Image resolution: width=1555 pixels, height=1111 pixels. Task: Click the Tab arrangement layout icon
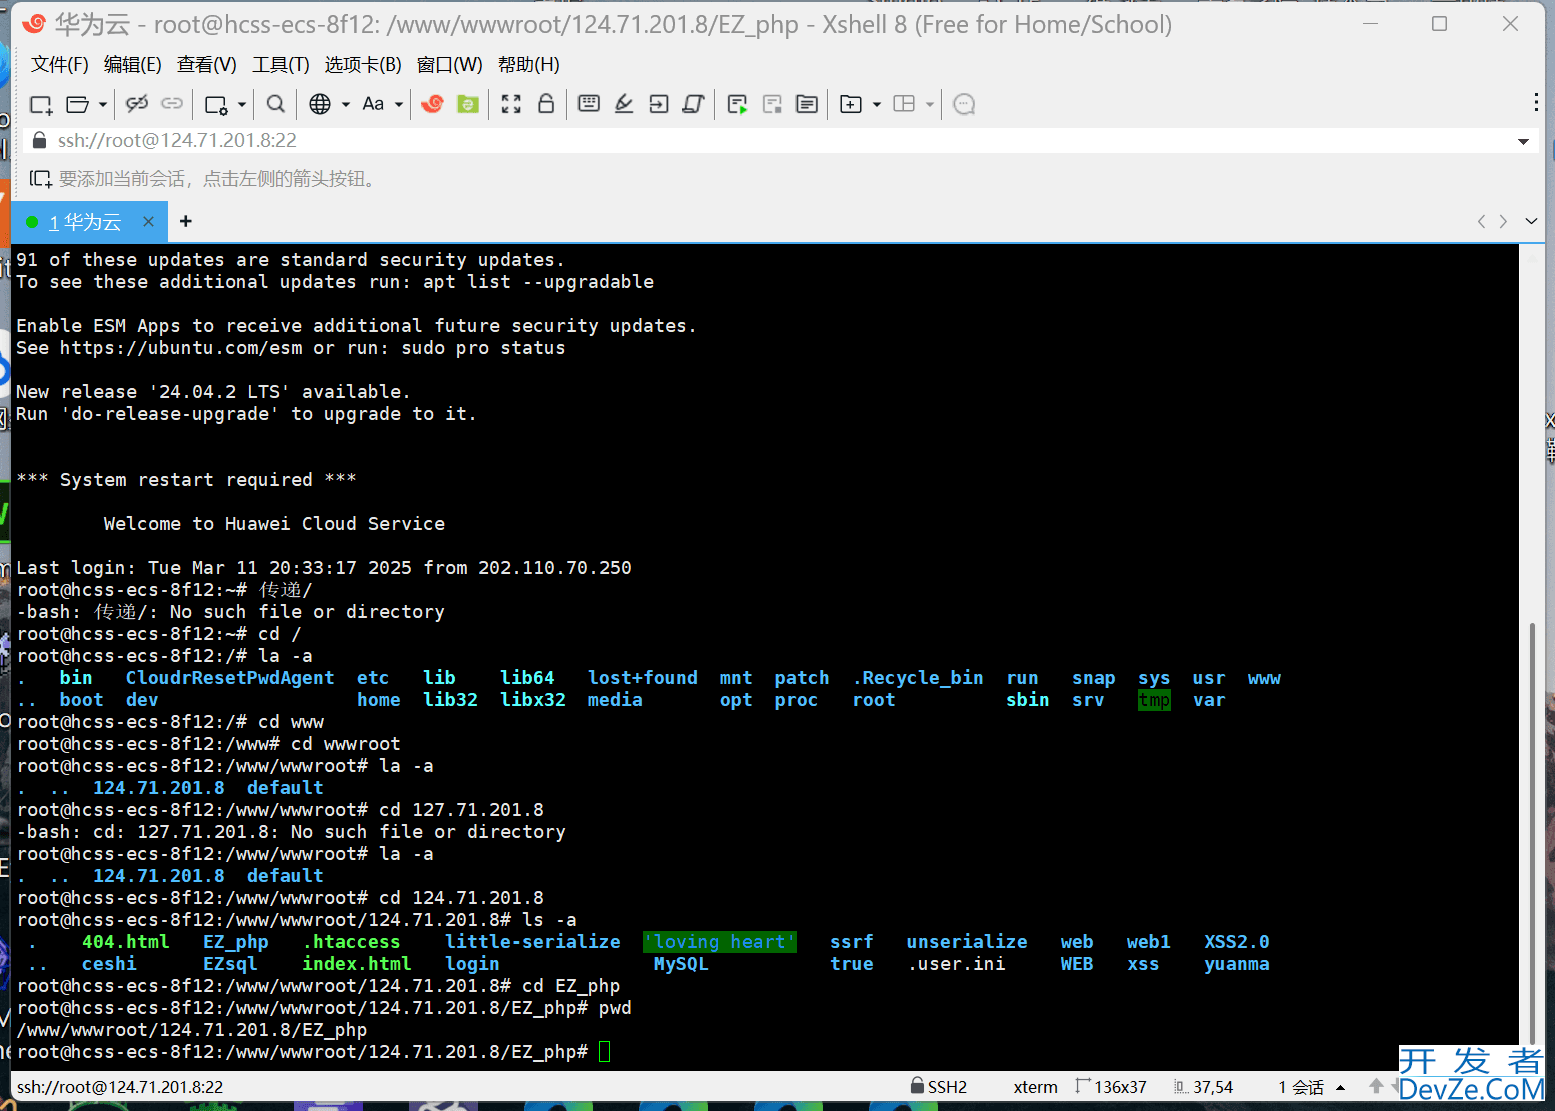(x=904, y=104)
